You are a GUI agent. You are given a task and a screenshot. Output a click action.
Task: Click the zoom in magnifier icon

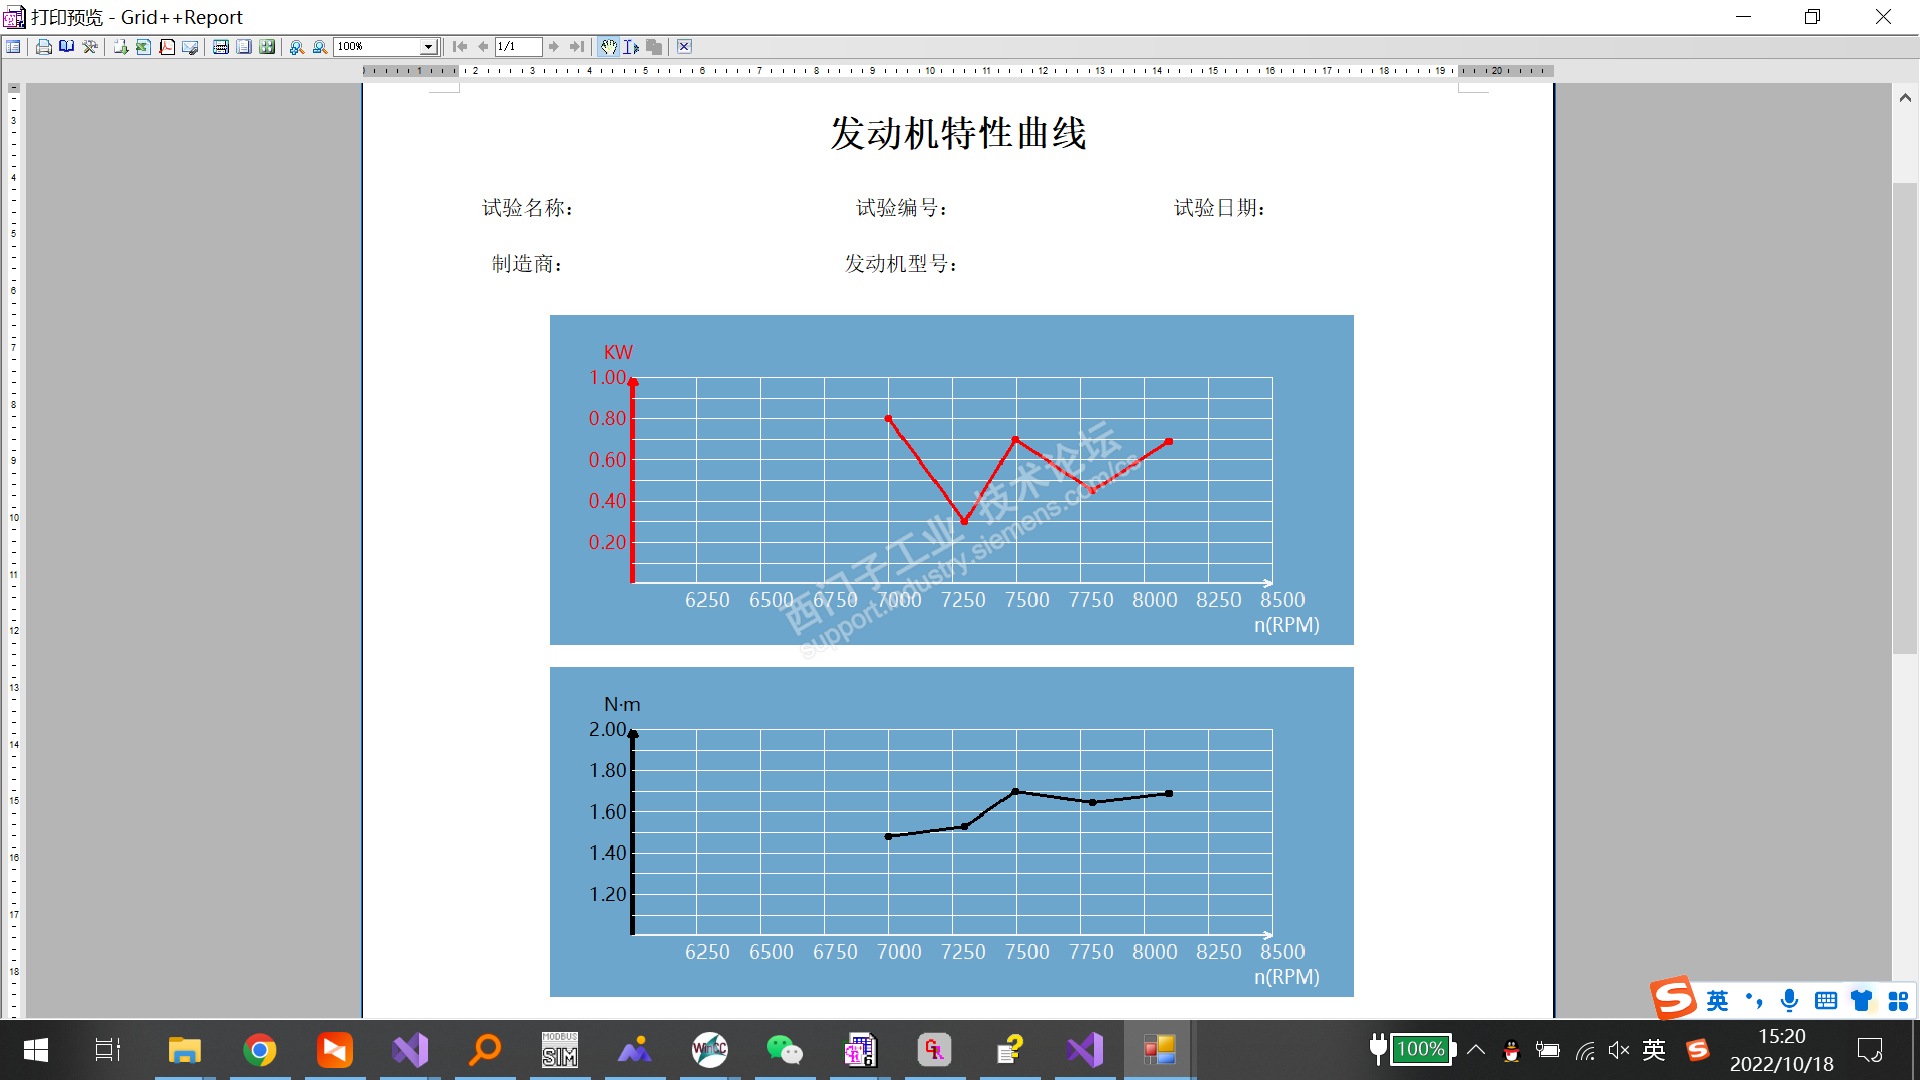point(297,47)
